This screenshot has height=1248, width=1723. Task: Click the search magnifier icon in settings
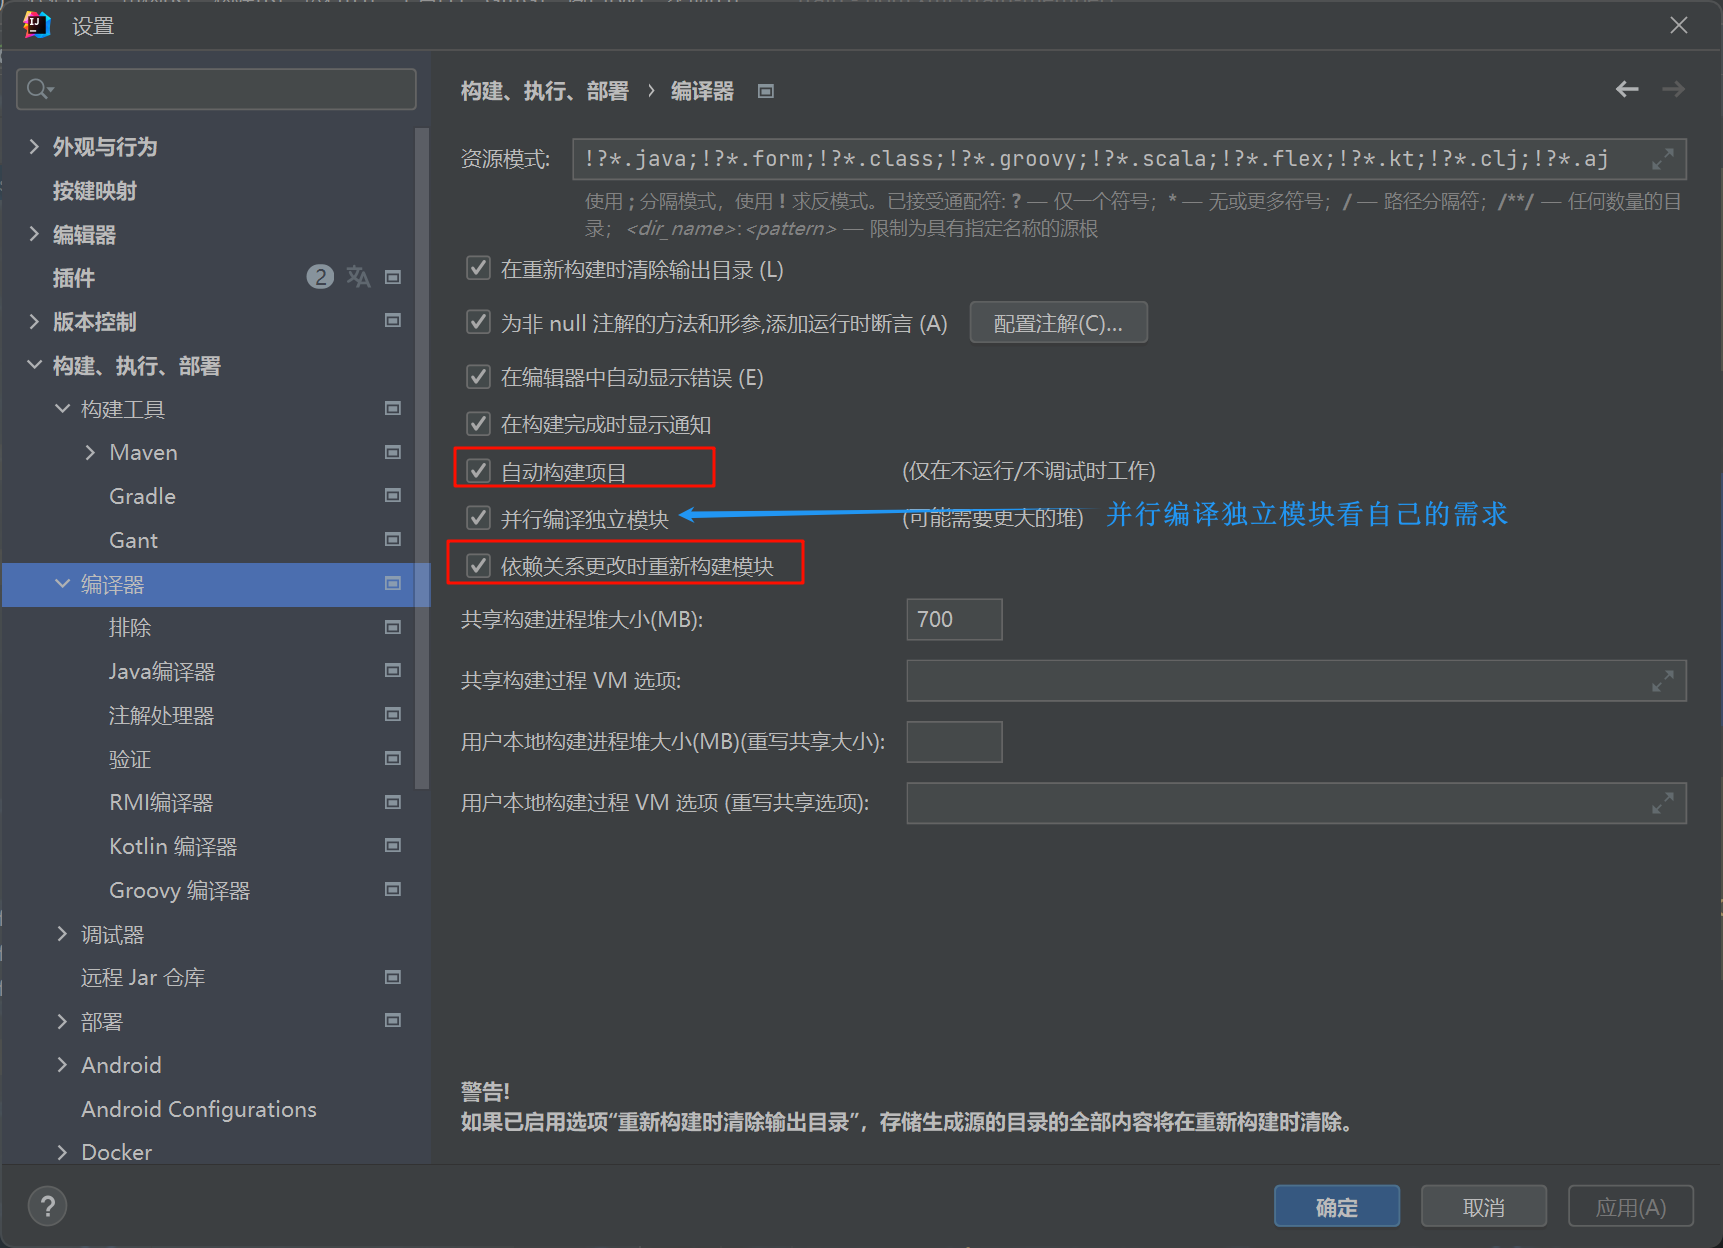coord(39,89)
